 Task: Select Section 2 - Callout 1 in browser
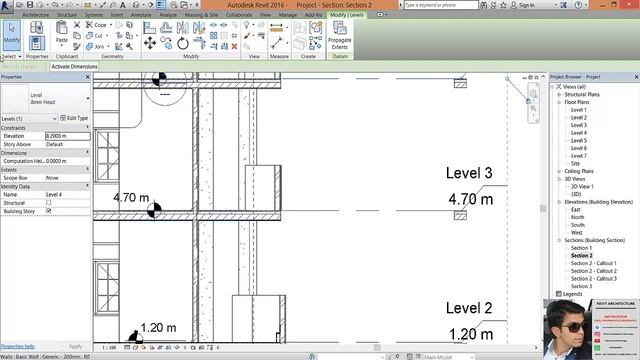click(593, 263)
